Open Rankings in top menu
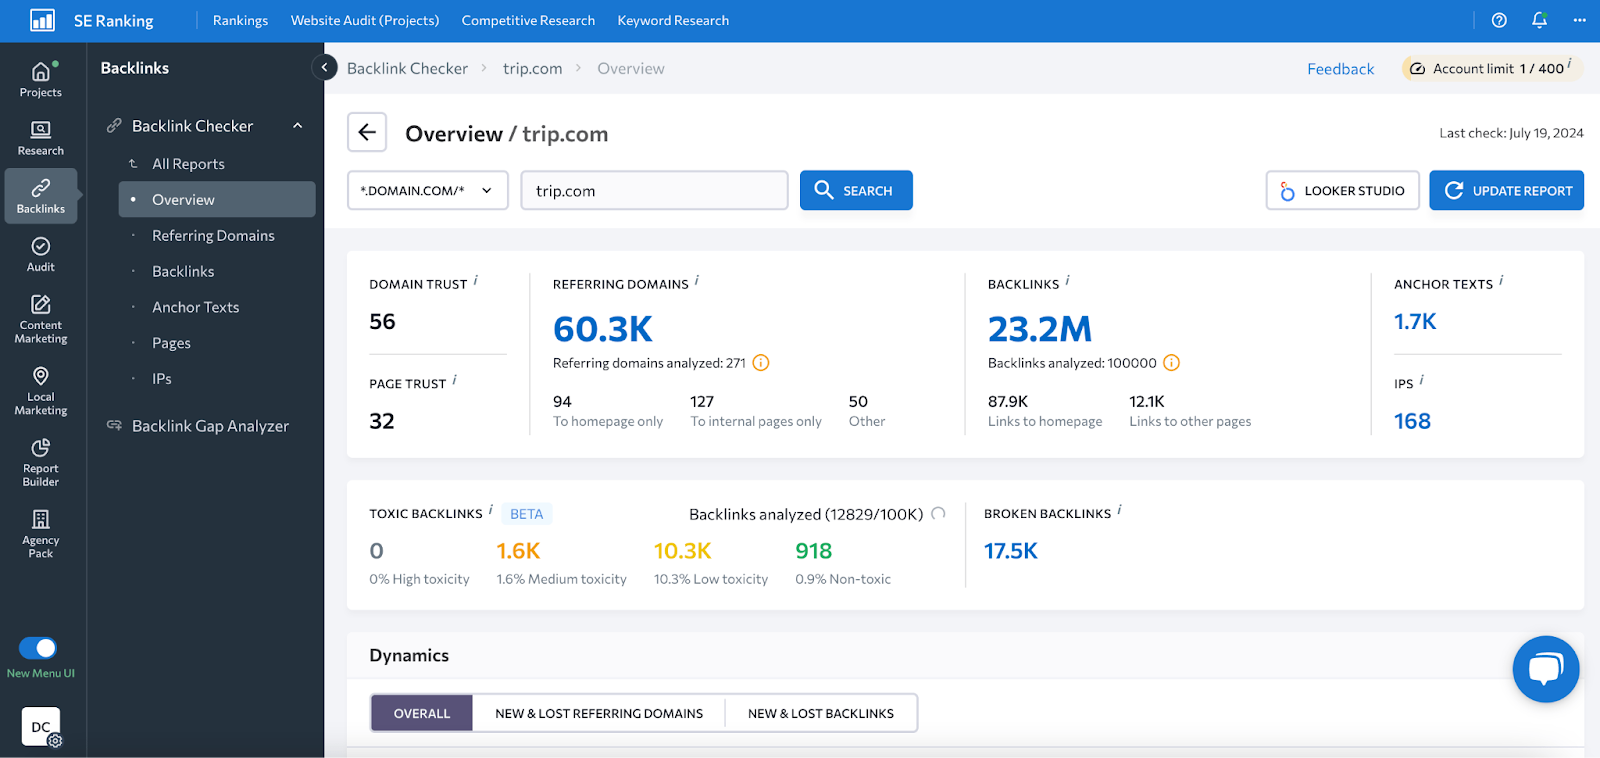The image size is (1600, 758). 240,20
